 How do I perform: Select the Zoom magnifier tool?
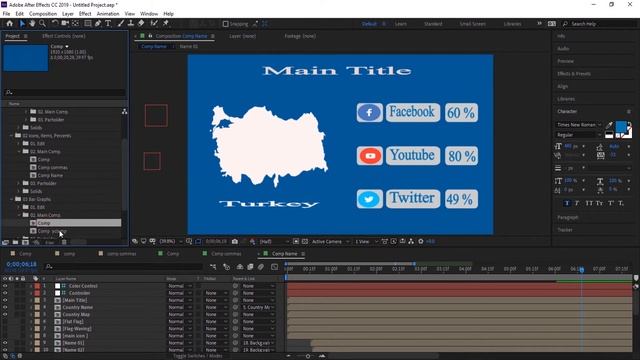pos(42,24)
